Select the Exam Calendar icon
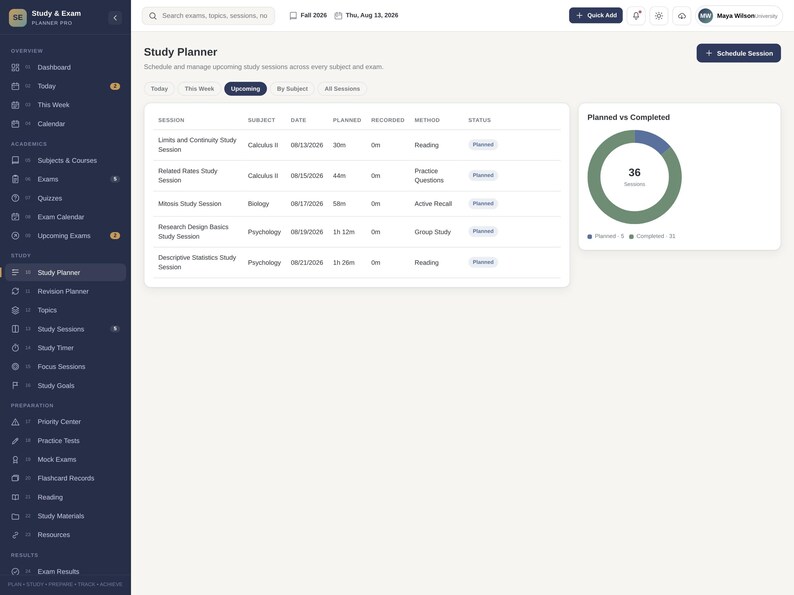The height and width of the screenshot is (595, 794). tap(15, 217)
